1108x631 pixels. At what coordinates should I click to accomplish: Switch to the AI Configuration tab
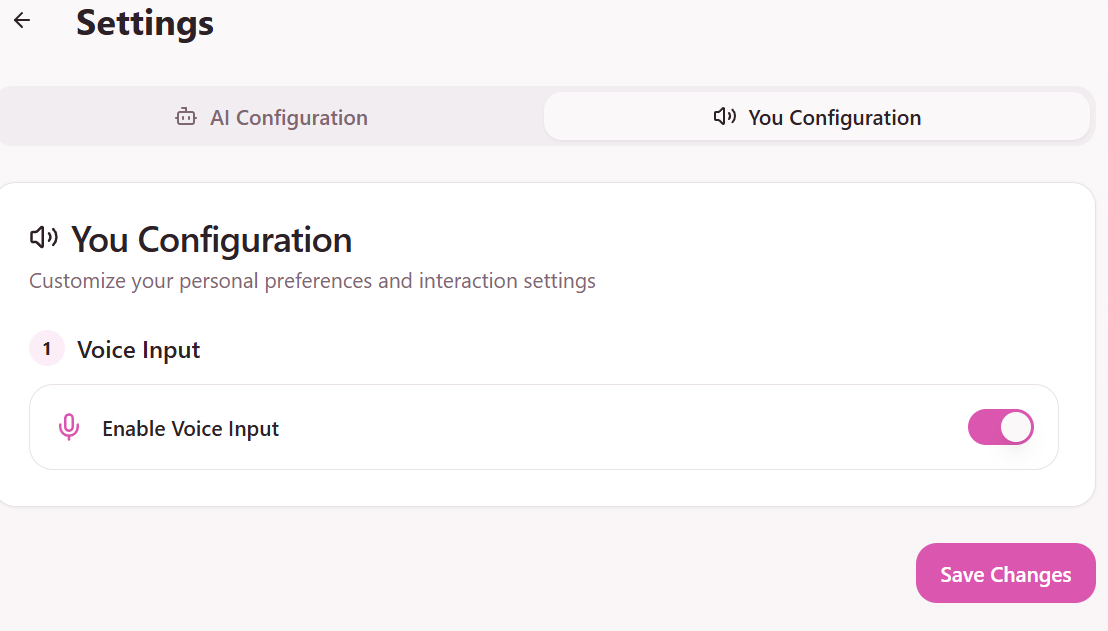pyautogui.click(x=272, y=117)
